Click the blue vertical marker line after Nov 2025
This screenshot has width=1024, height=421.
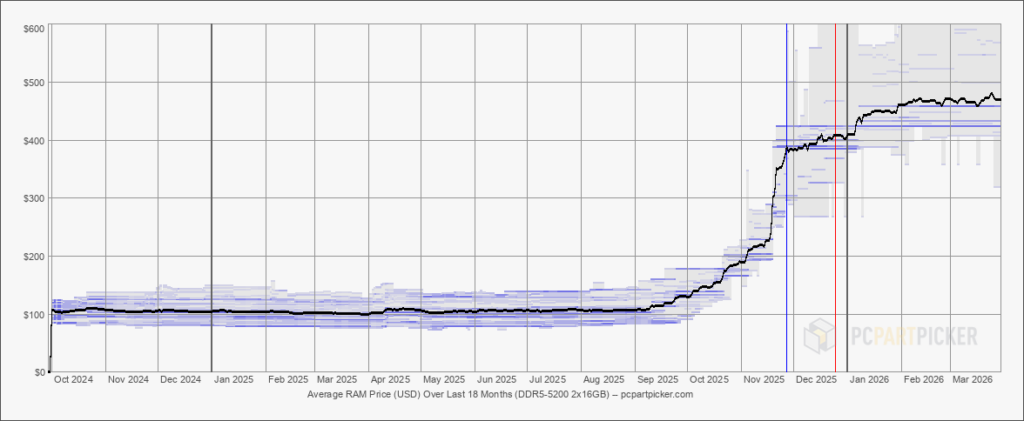click(786, 200)
